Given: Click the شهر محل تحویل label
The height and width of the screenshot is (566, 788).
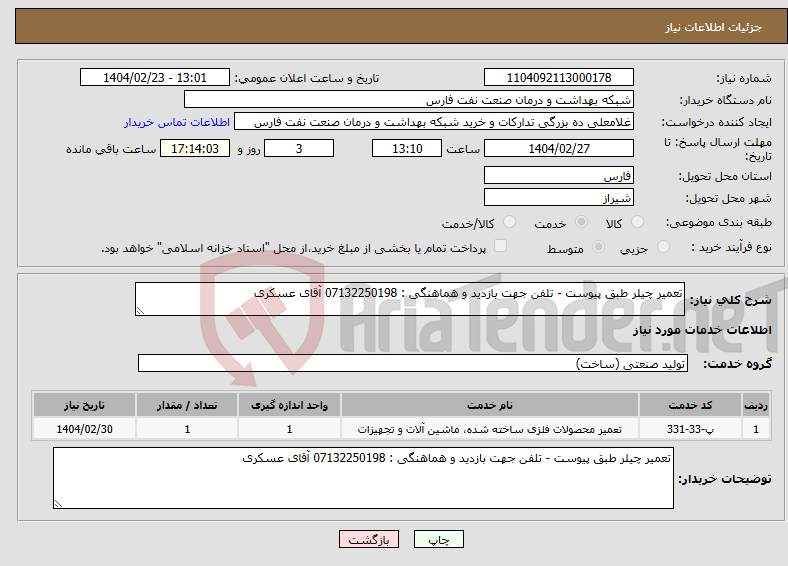Looking at the screenshot, I should (x=729, y=199).
